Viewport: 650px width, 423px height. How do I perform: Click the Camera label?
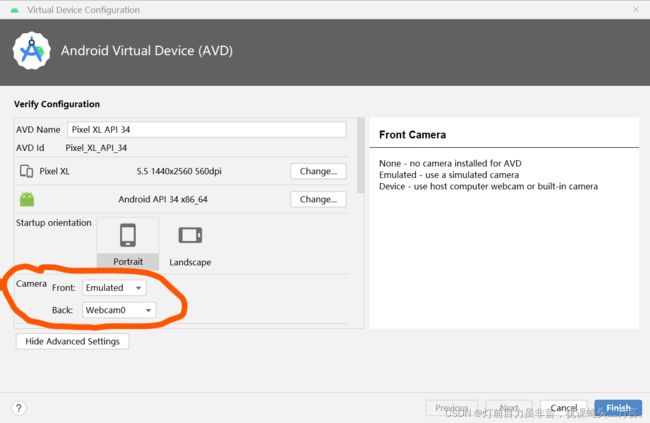(x=31, y=284)
